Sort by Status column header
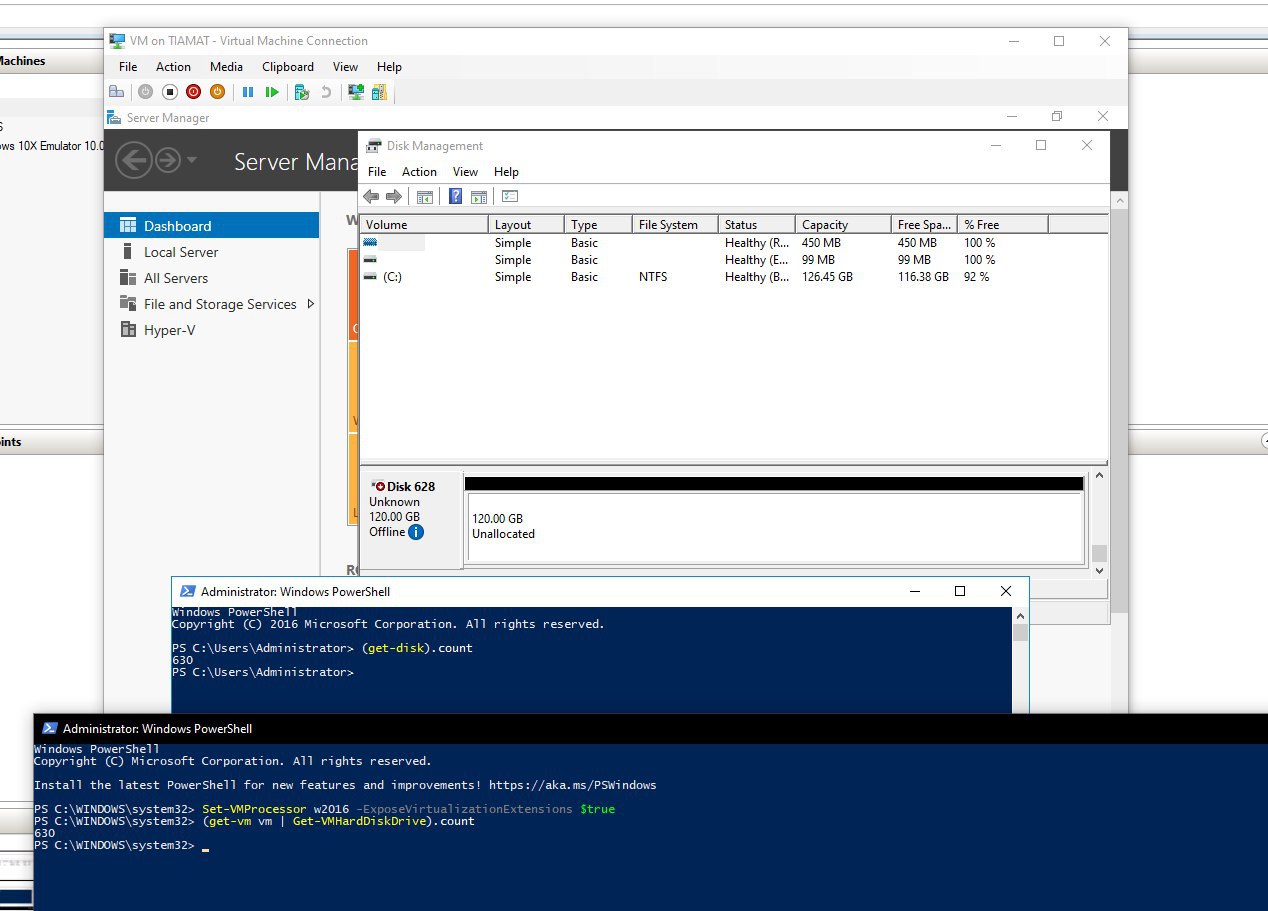 757,225
